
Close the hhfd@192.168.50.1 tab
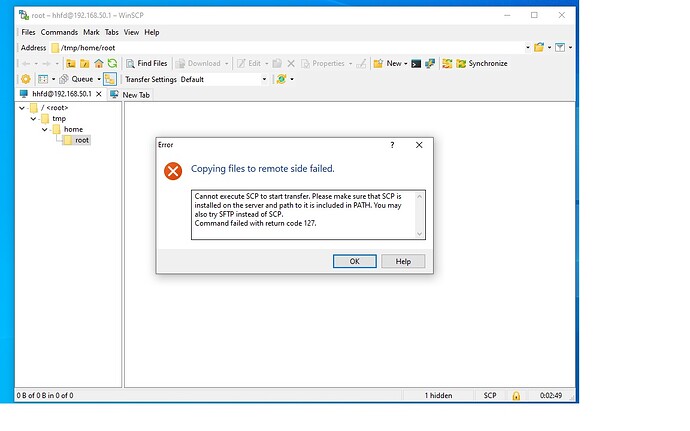[99, 94]
